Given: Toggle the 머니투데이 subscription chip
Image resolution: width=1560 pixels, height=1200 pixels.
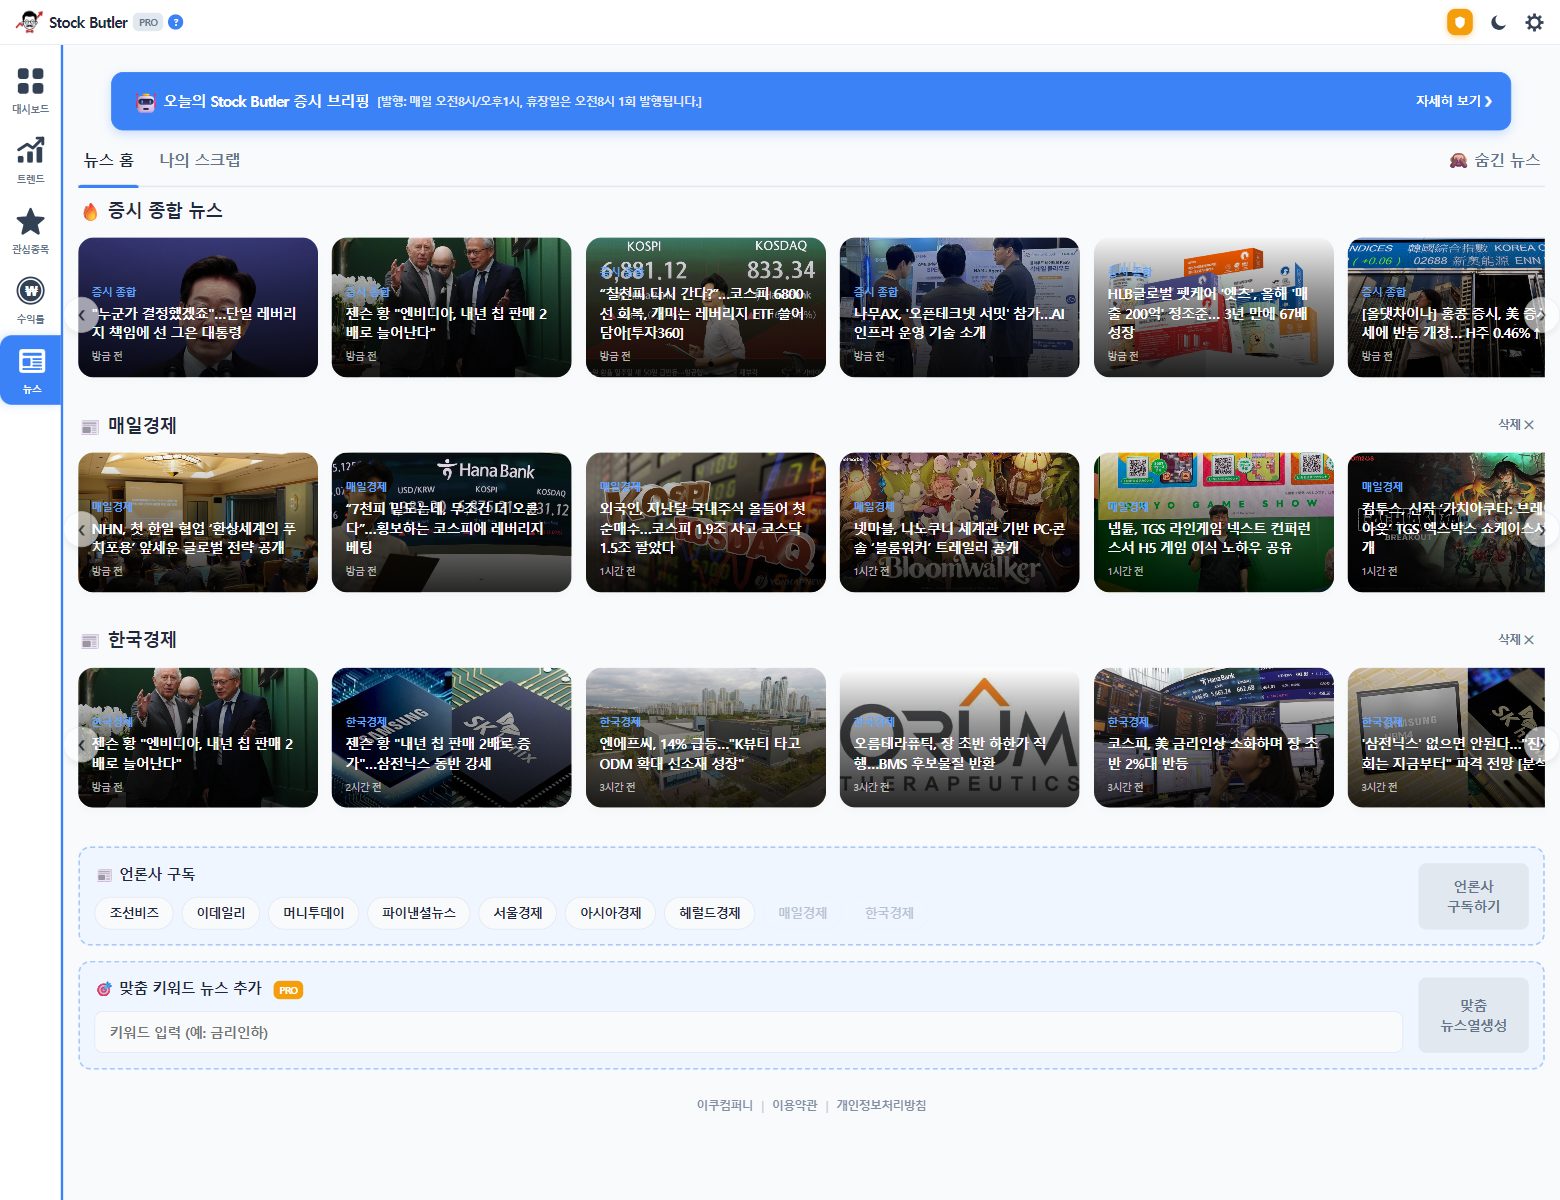Looking at the screenshot, I should 313,913.
